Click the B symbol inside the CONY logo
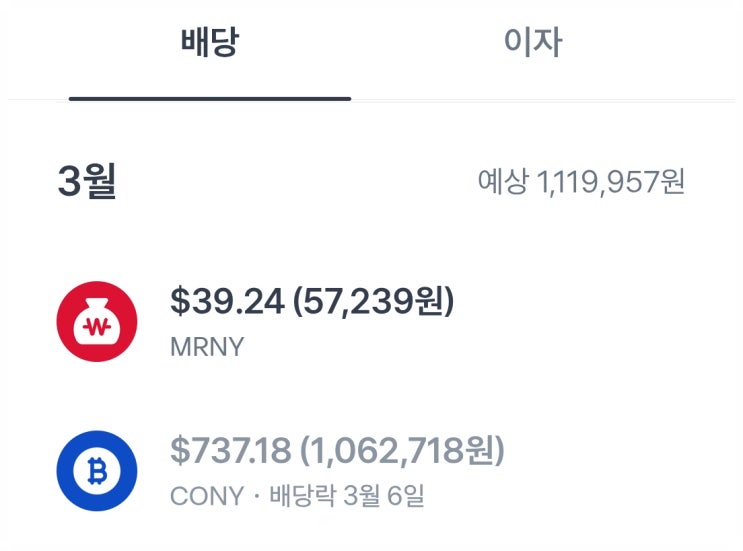Viewport: 743px width, 551px height. [x=96, y=470]
